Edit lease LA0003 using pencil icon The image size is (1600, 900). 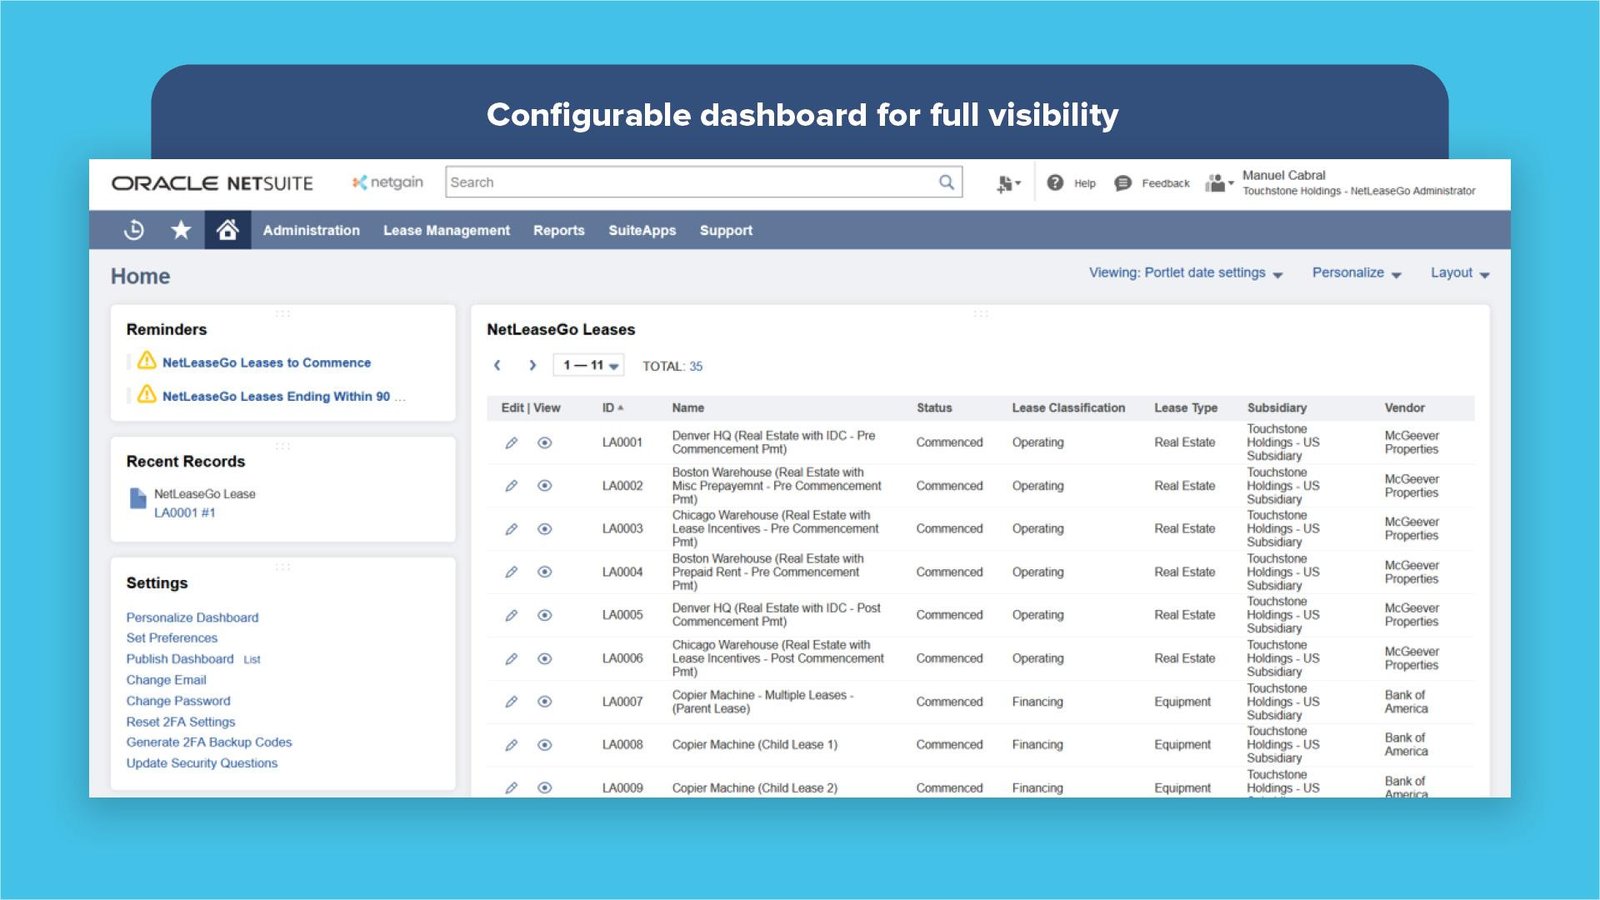511,529
